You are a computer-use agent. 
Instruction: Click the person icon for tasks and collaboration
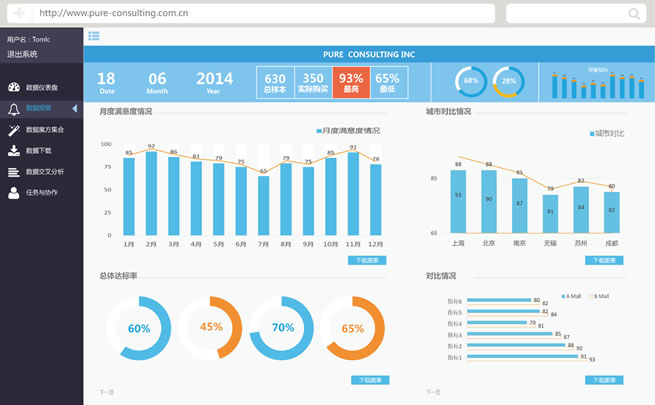pyautogui.click(x=14, y=193)
